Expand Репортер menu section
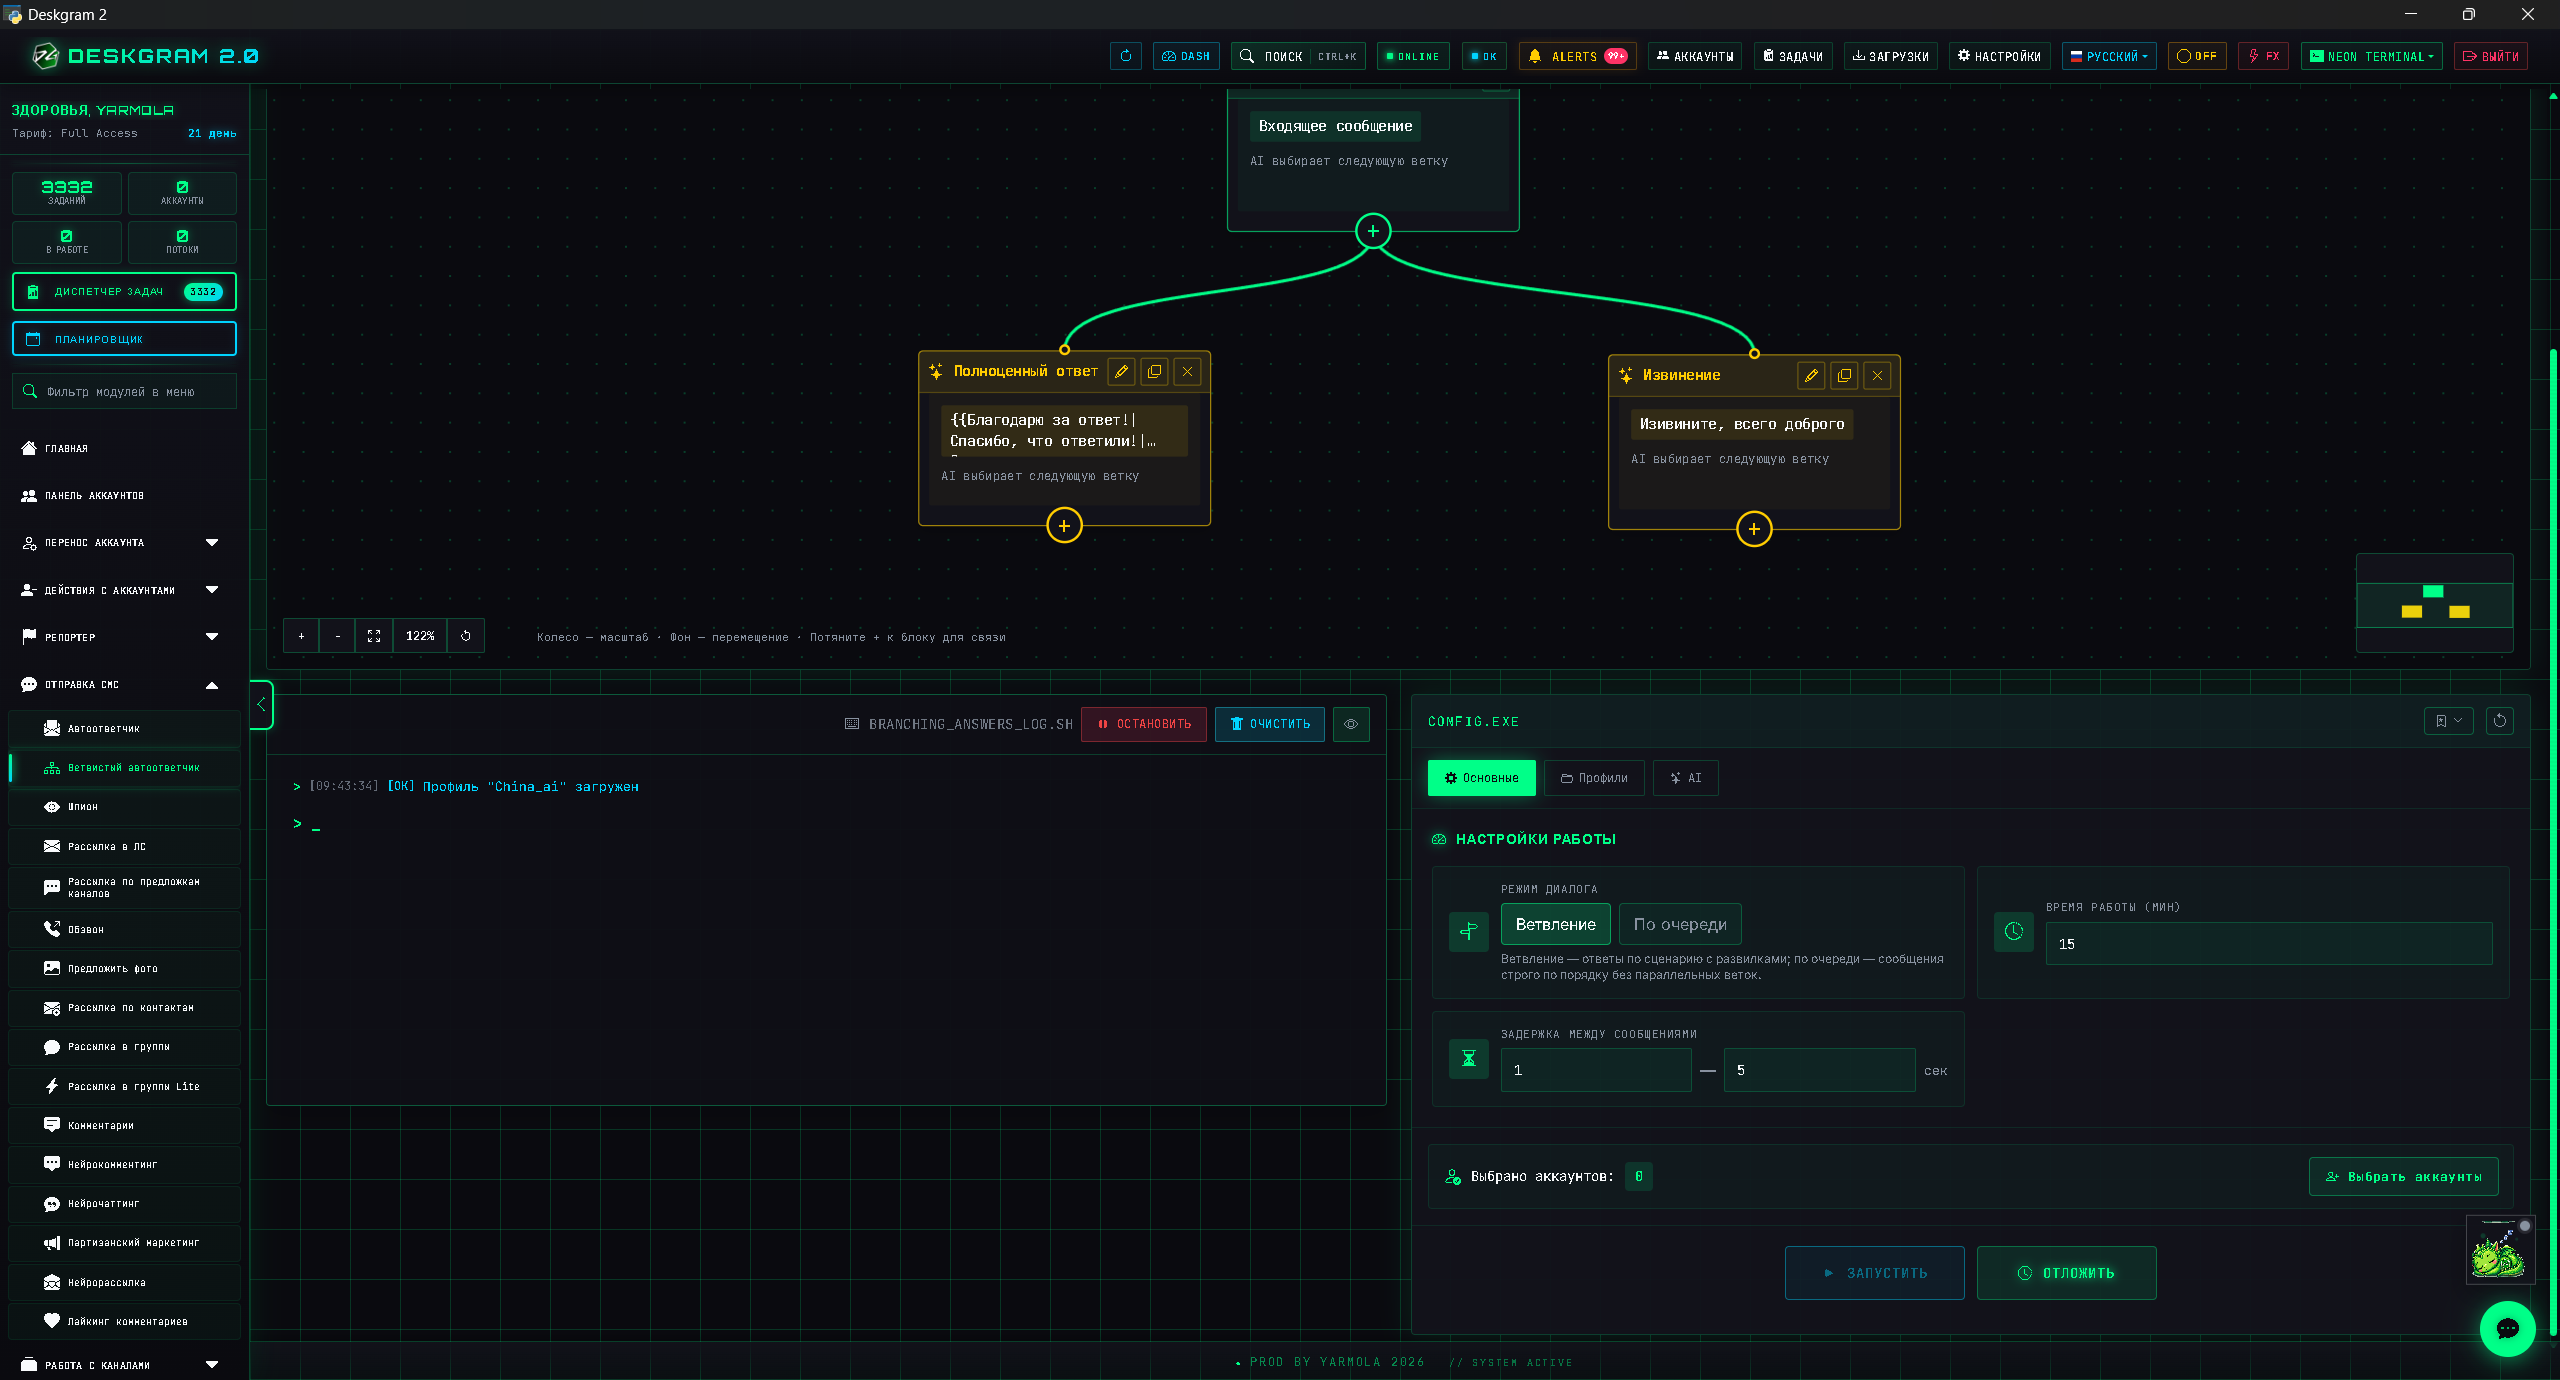2560x1380 pixels. (124, 637)
